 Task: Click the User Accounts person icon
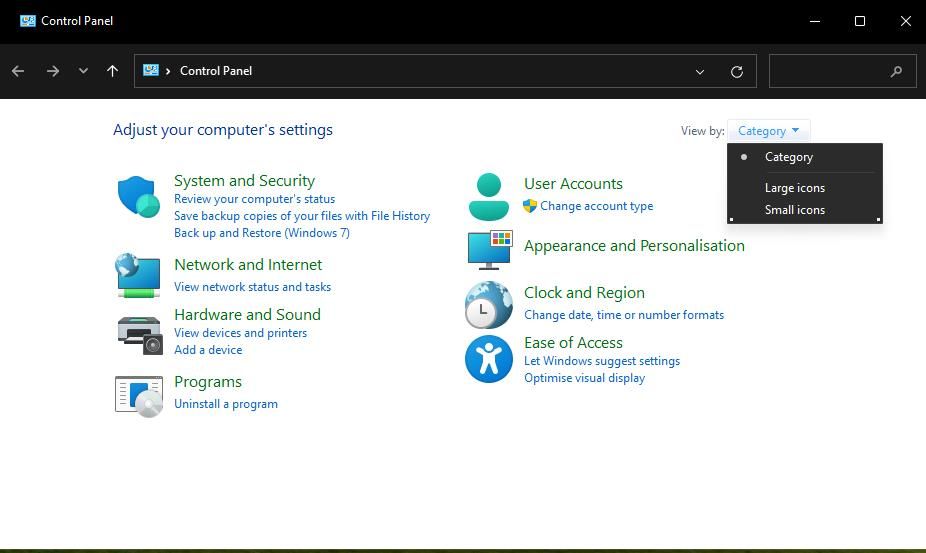(x=489, y=196)
